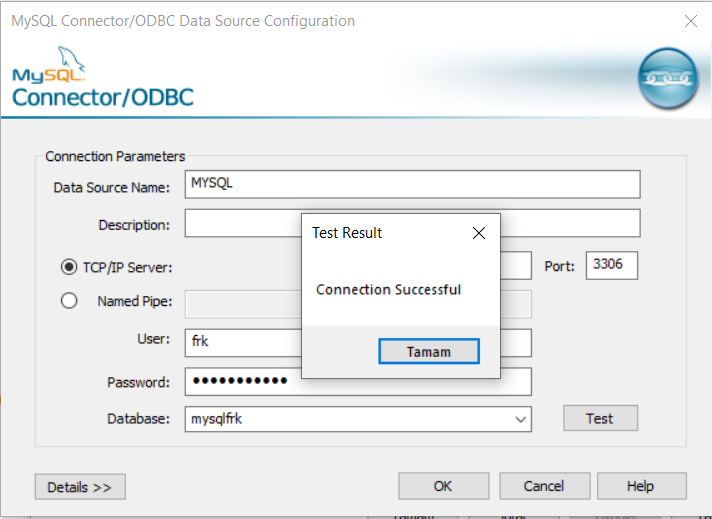
Task: Open the Database dropdown arrow
Action: click(x=520, y=420)
